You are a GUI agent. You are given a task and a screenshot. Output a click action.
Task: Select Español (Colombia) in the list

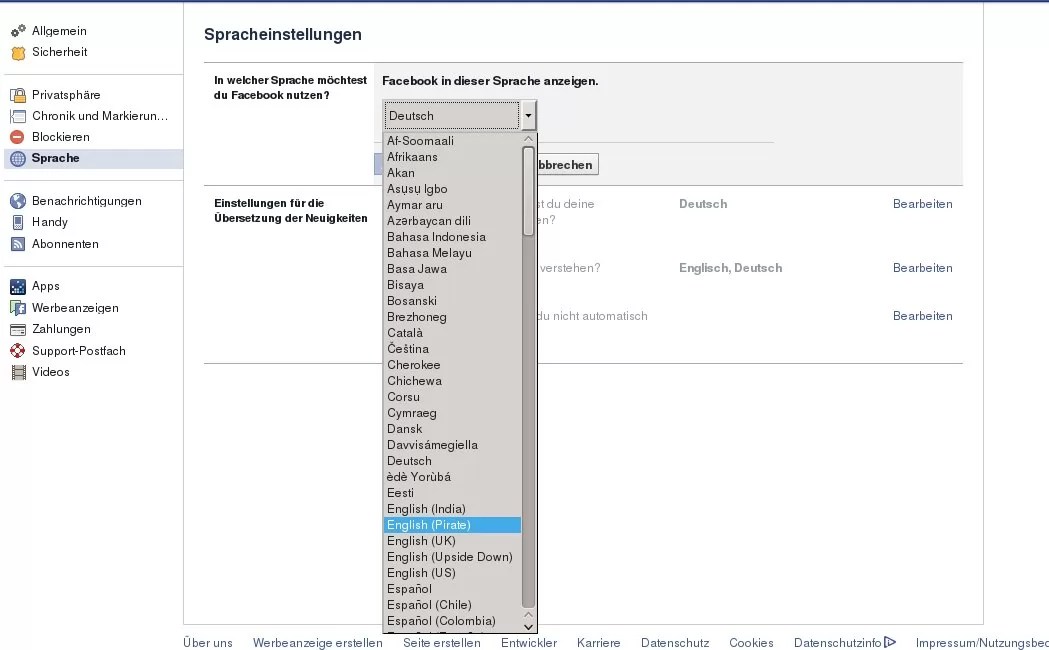click(452, 621)
